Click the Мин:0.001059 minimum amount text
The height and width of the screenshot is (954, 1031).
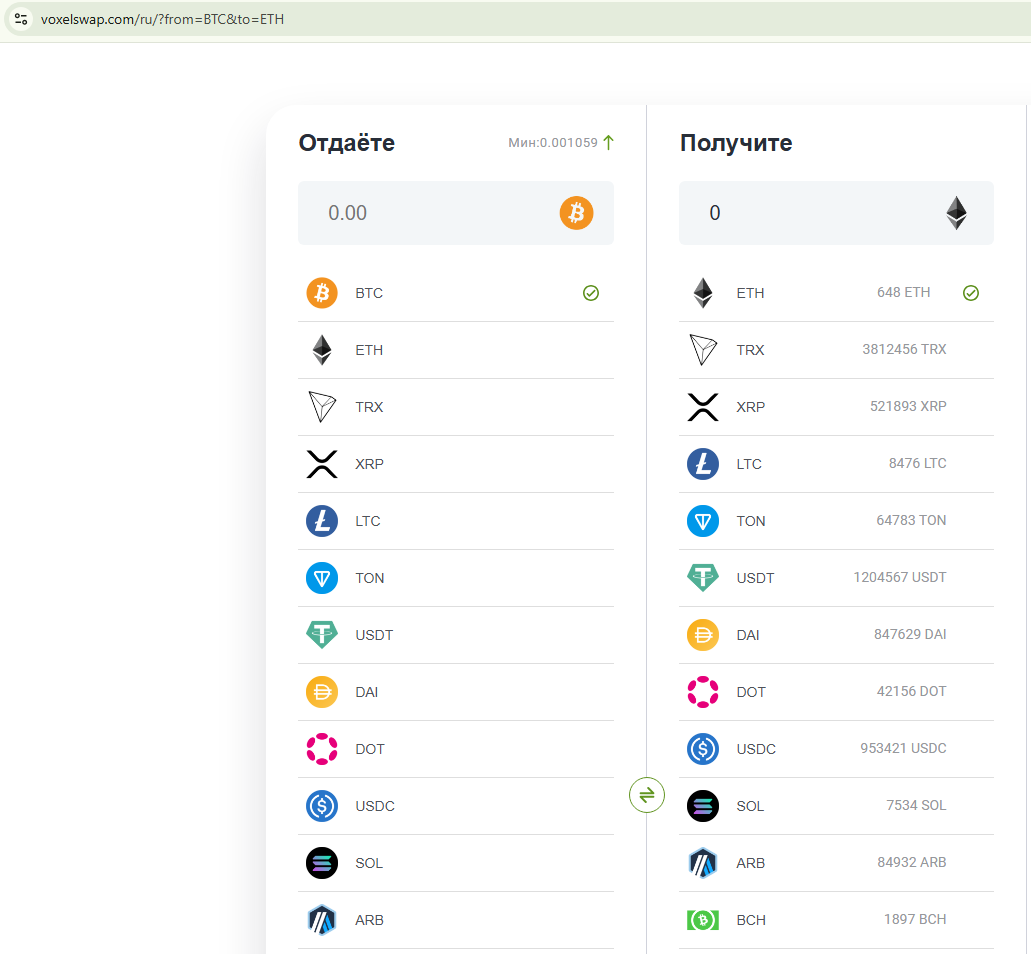tap(553, 143)
